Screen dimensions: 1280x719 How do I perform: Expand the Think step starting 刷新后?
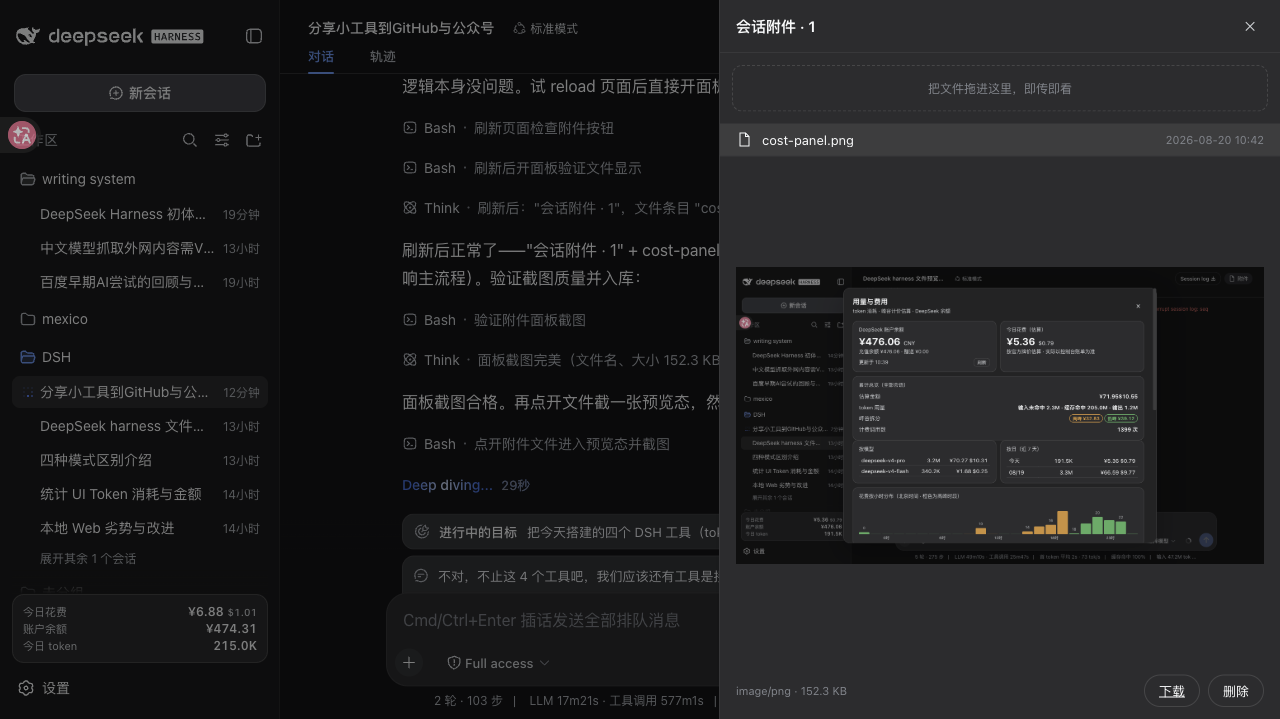click(560, 208)
